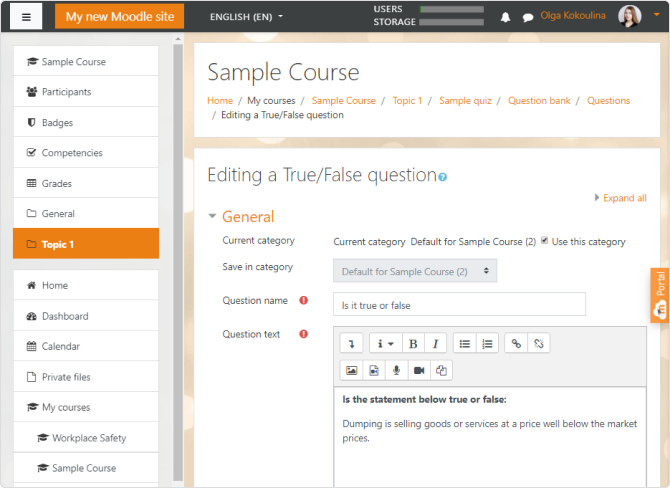Click the Question text required indicator icon
This screenshot has height=488, width=670.
tap(303, 334)
